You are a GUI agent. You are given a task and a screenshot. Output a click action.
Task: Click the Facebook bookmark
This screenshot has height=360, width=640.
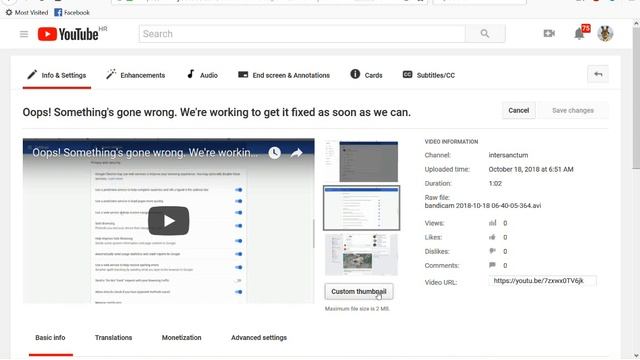point(72,13)
